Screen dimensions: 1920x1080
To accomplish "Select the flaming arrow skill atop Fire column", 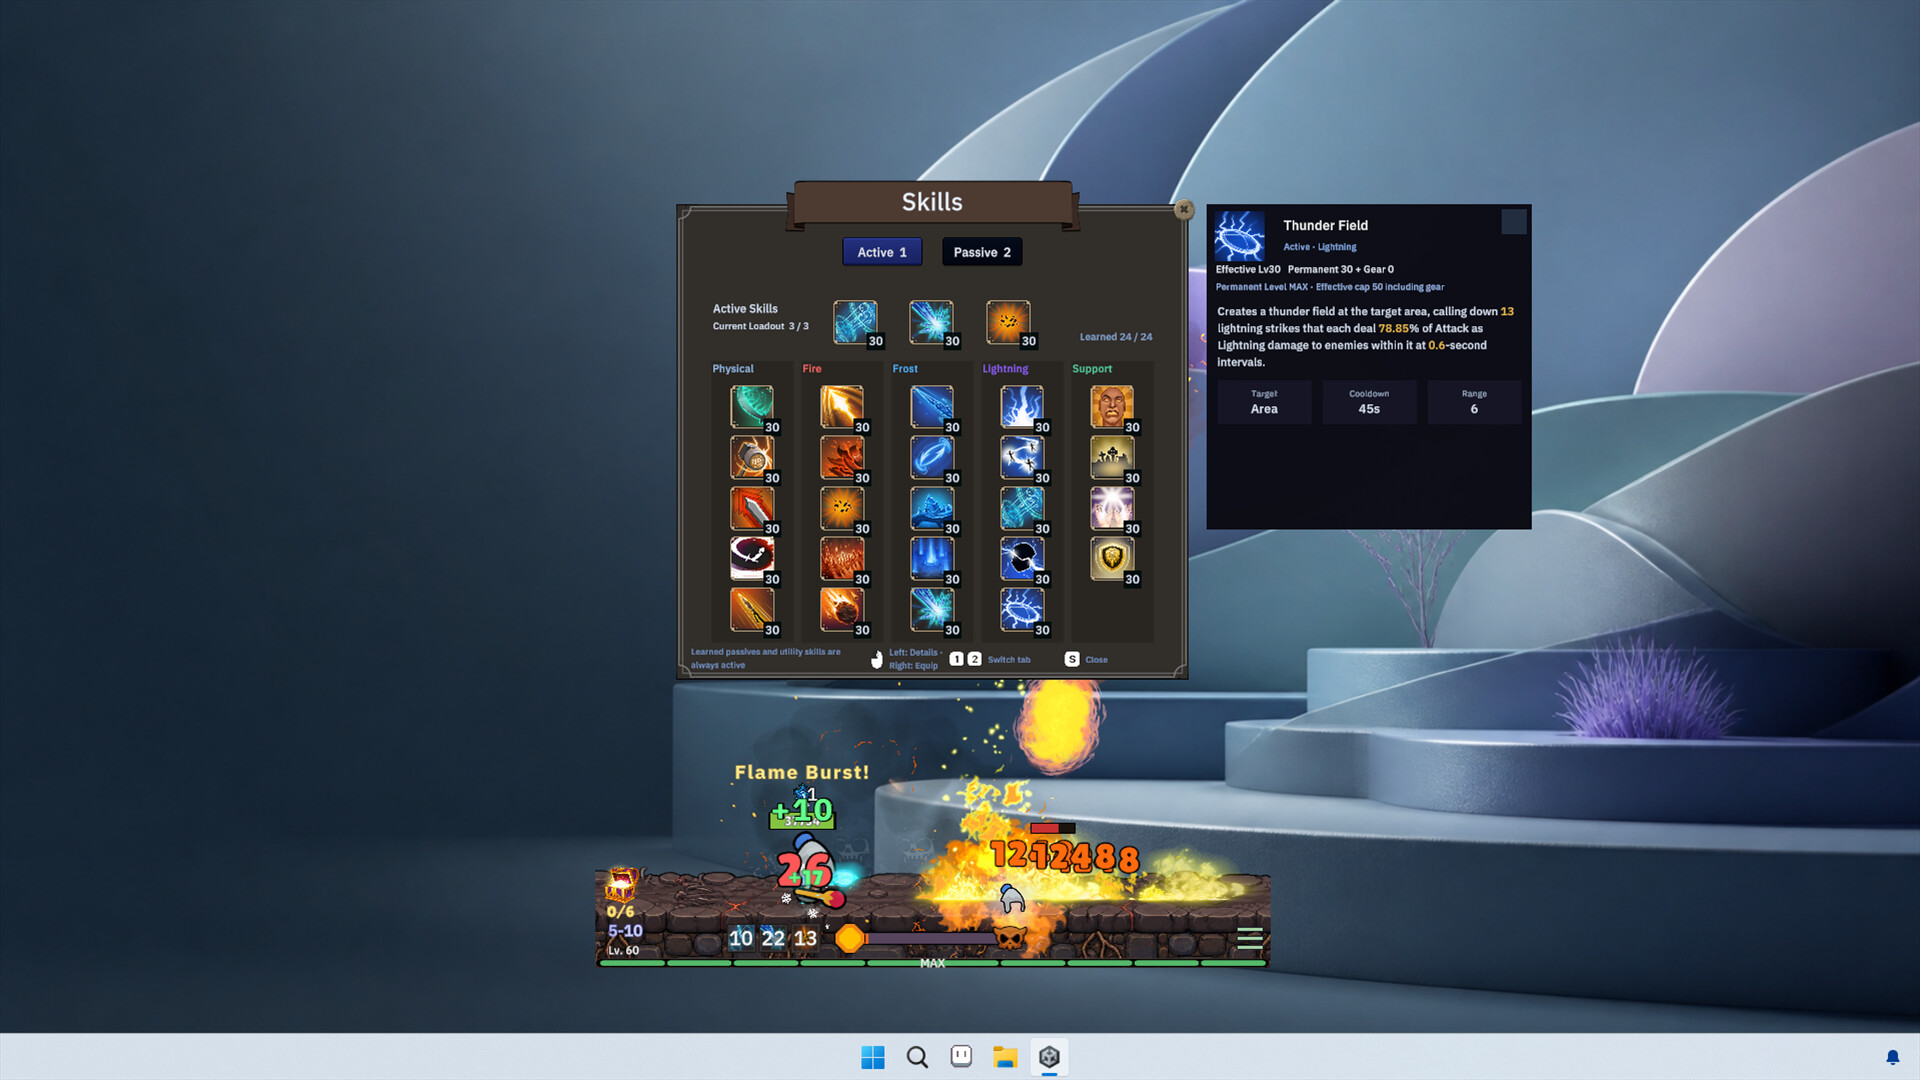I will point(841,406).
